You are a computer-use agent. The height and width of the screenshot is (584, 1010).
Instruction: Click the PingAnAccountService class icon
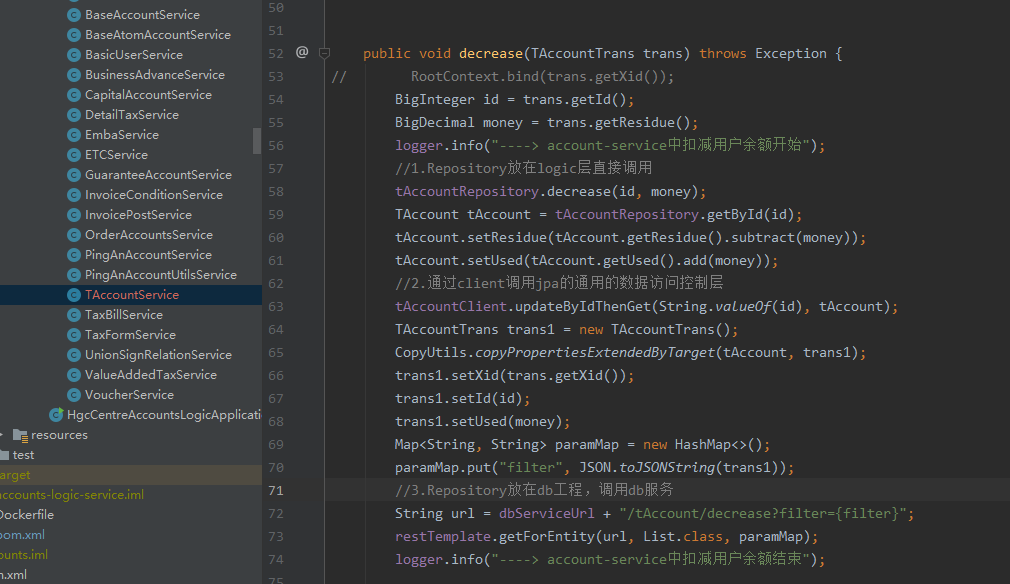[74, 254]
